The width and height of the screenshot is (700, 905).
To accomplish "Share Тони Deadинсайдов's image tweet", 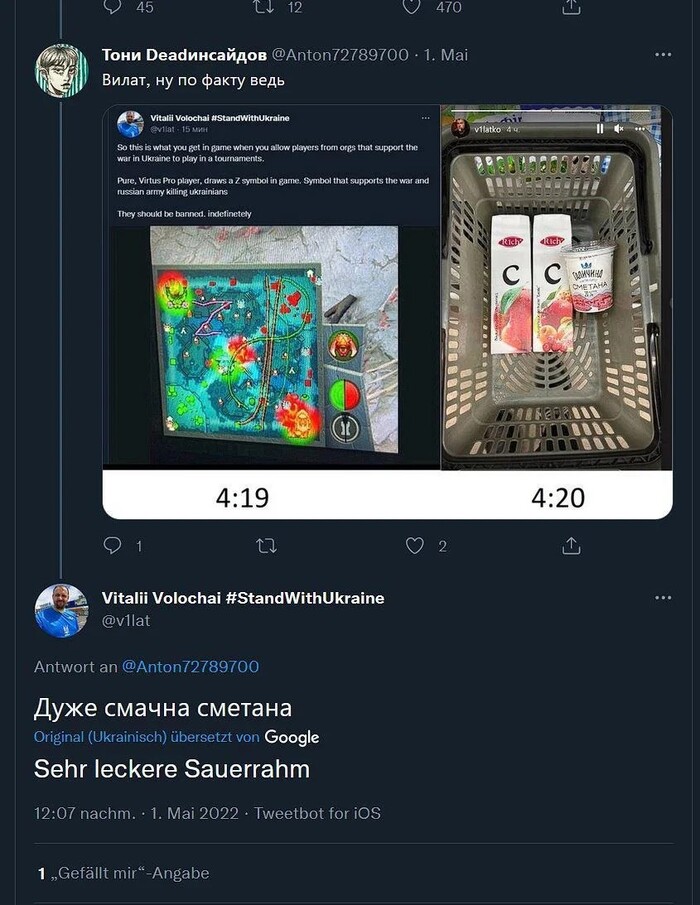I will tap(571, 546).
